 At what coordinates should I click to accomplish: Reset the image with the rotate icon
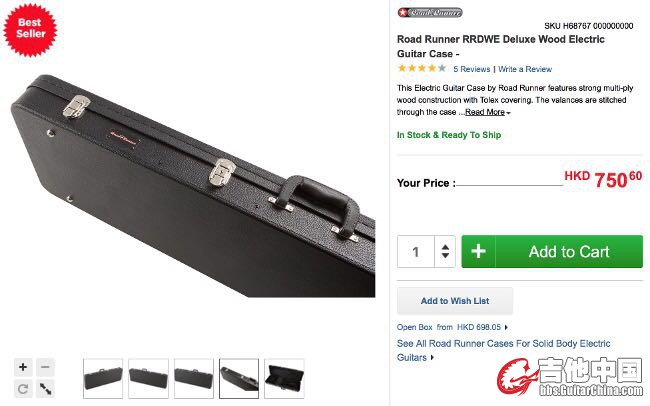coord(23,389)
